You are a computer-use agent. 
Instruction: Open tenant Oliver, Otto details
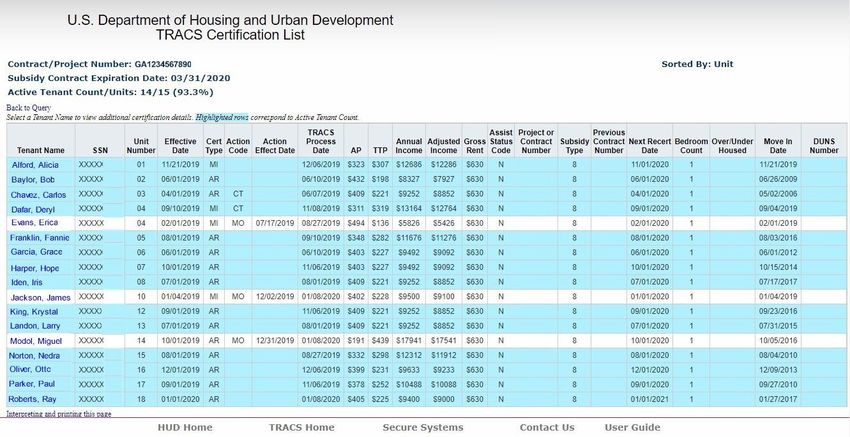30,369
